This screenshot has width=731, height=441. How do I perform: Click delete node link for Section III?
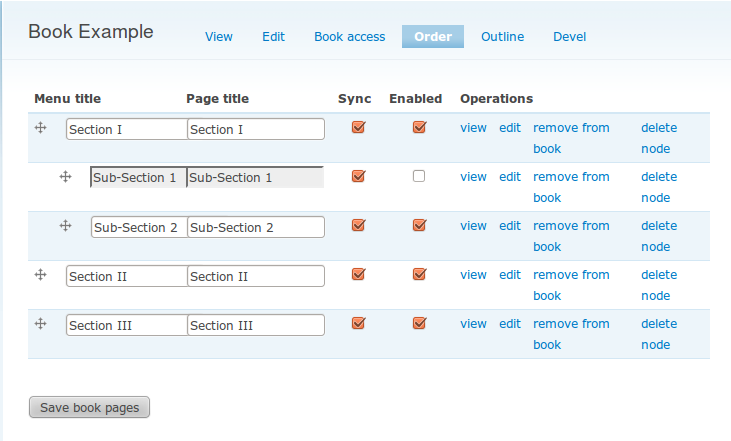pos(659,334)
